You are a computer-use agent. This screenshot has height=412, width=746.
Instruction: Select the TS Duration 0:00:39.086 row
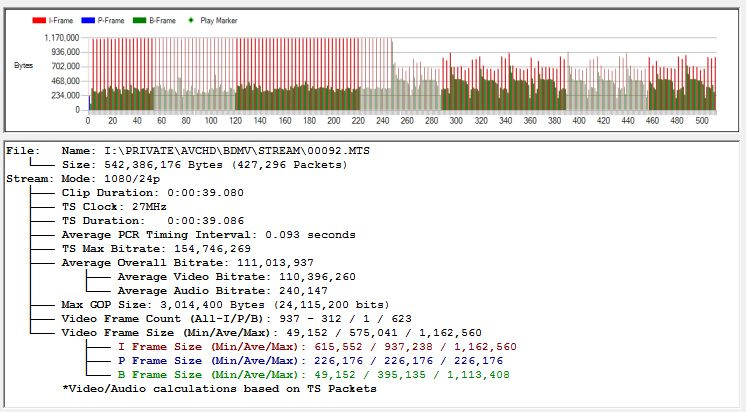153,221
